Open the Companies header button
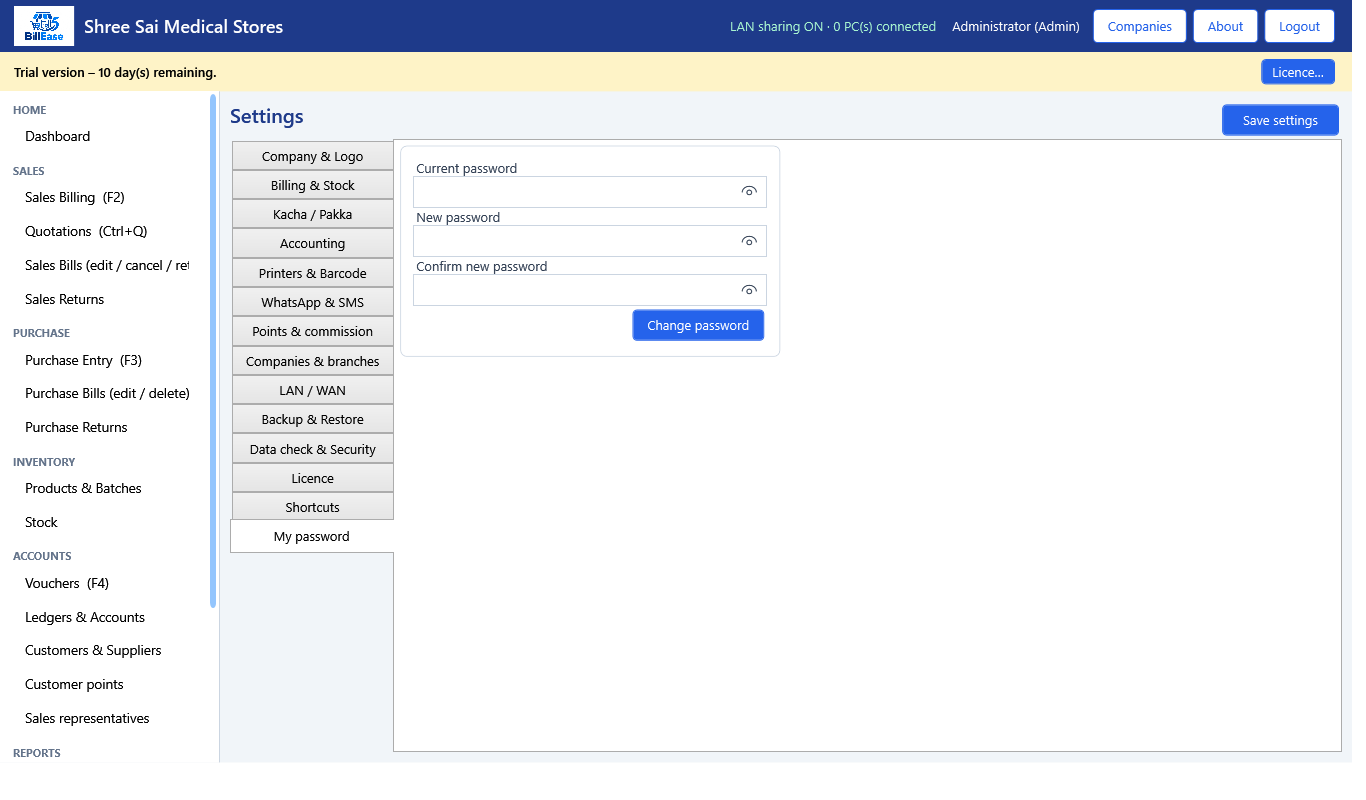The width and height of the screenshot is (1366, 800). (1140, 26)
